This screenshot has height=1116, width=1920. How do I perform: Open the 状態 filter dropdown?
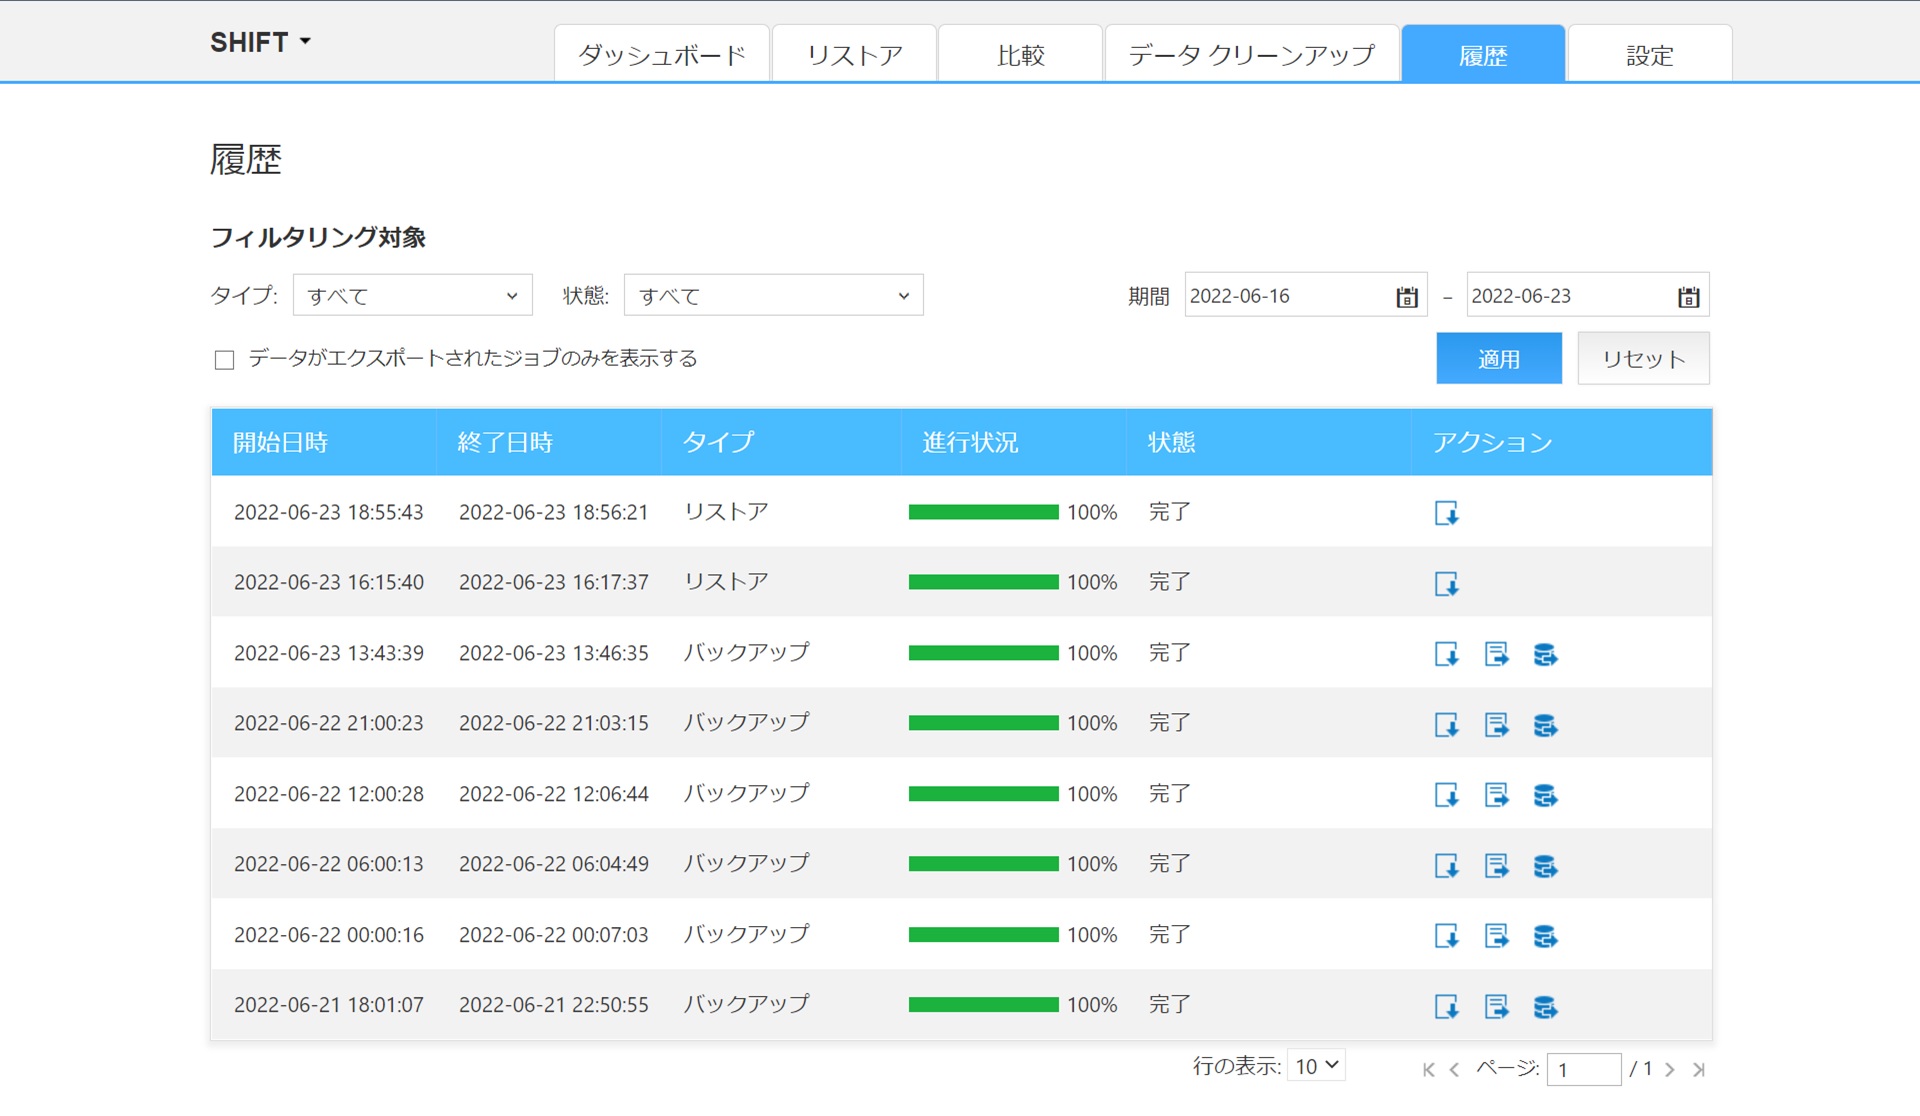(x=773, y=295)
